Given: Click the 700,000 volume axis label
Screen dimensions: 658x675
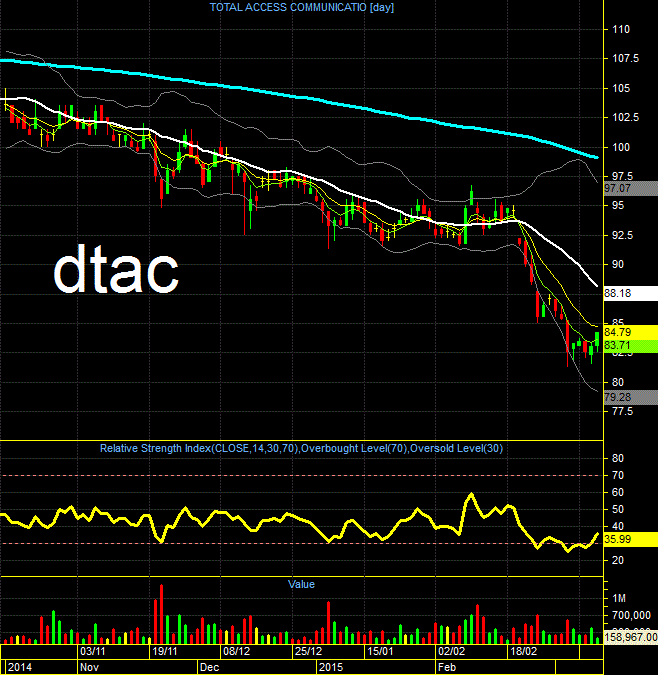Looking at the screenshot, I should coord(629,616).
